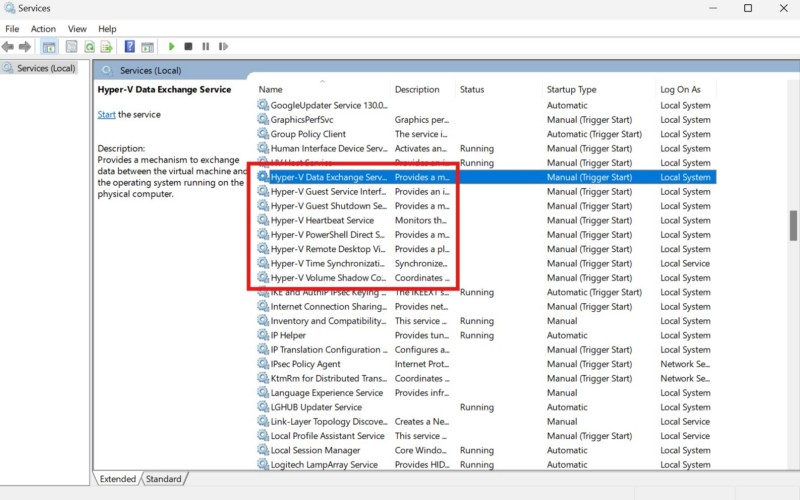
Task: Open the View menu
Action: click(x=77, y=29)
